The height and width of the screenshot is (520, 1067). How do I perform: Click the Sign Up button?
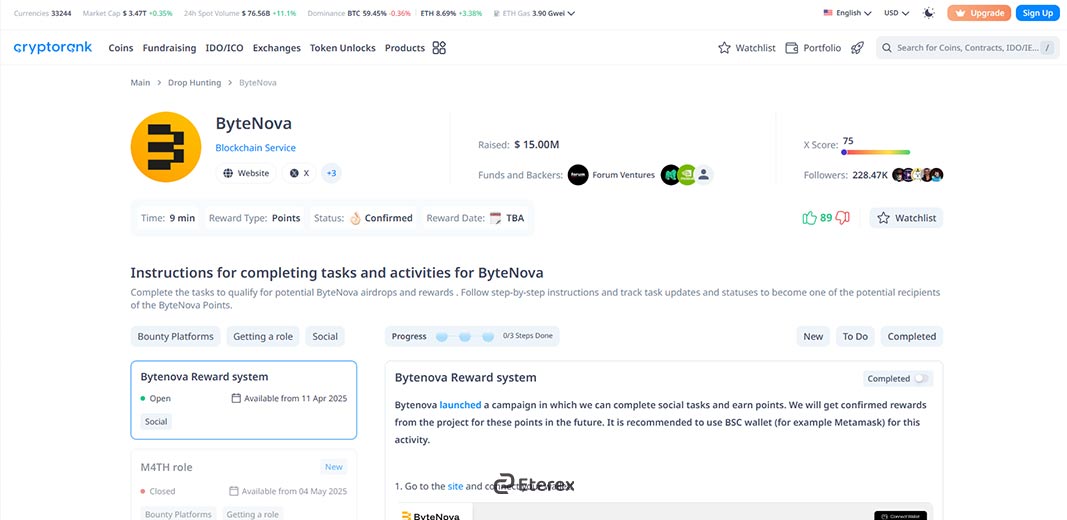pyautogui.click(x=1037, y=13)
